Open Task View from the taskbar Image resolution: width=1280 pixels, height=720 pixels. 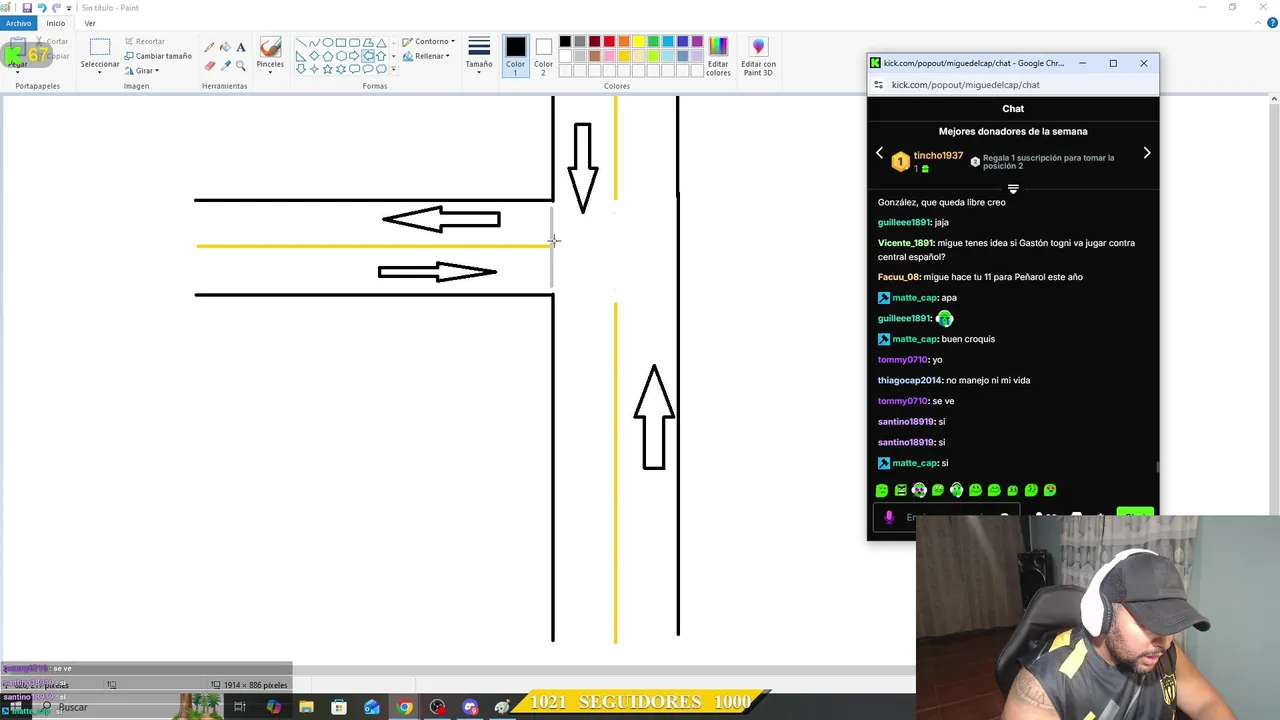[x=240, y=707]
